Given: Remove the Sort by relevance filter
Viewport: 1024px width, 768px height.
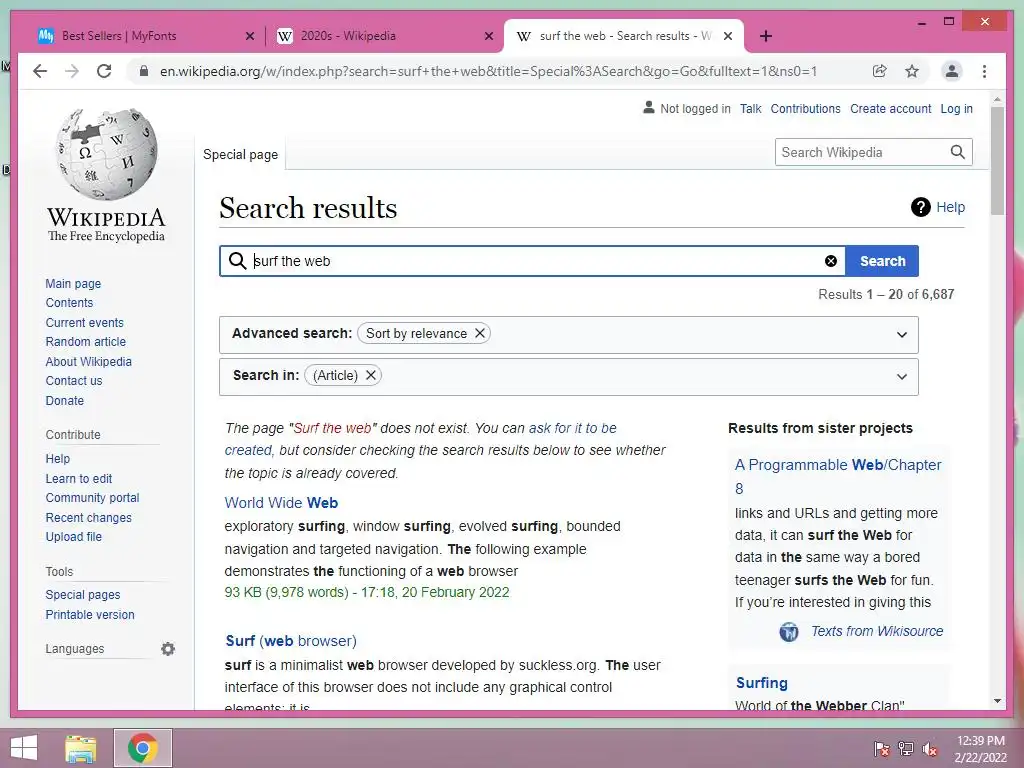Looking at the screenshot, I should 480,333.
